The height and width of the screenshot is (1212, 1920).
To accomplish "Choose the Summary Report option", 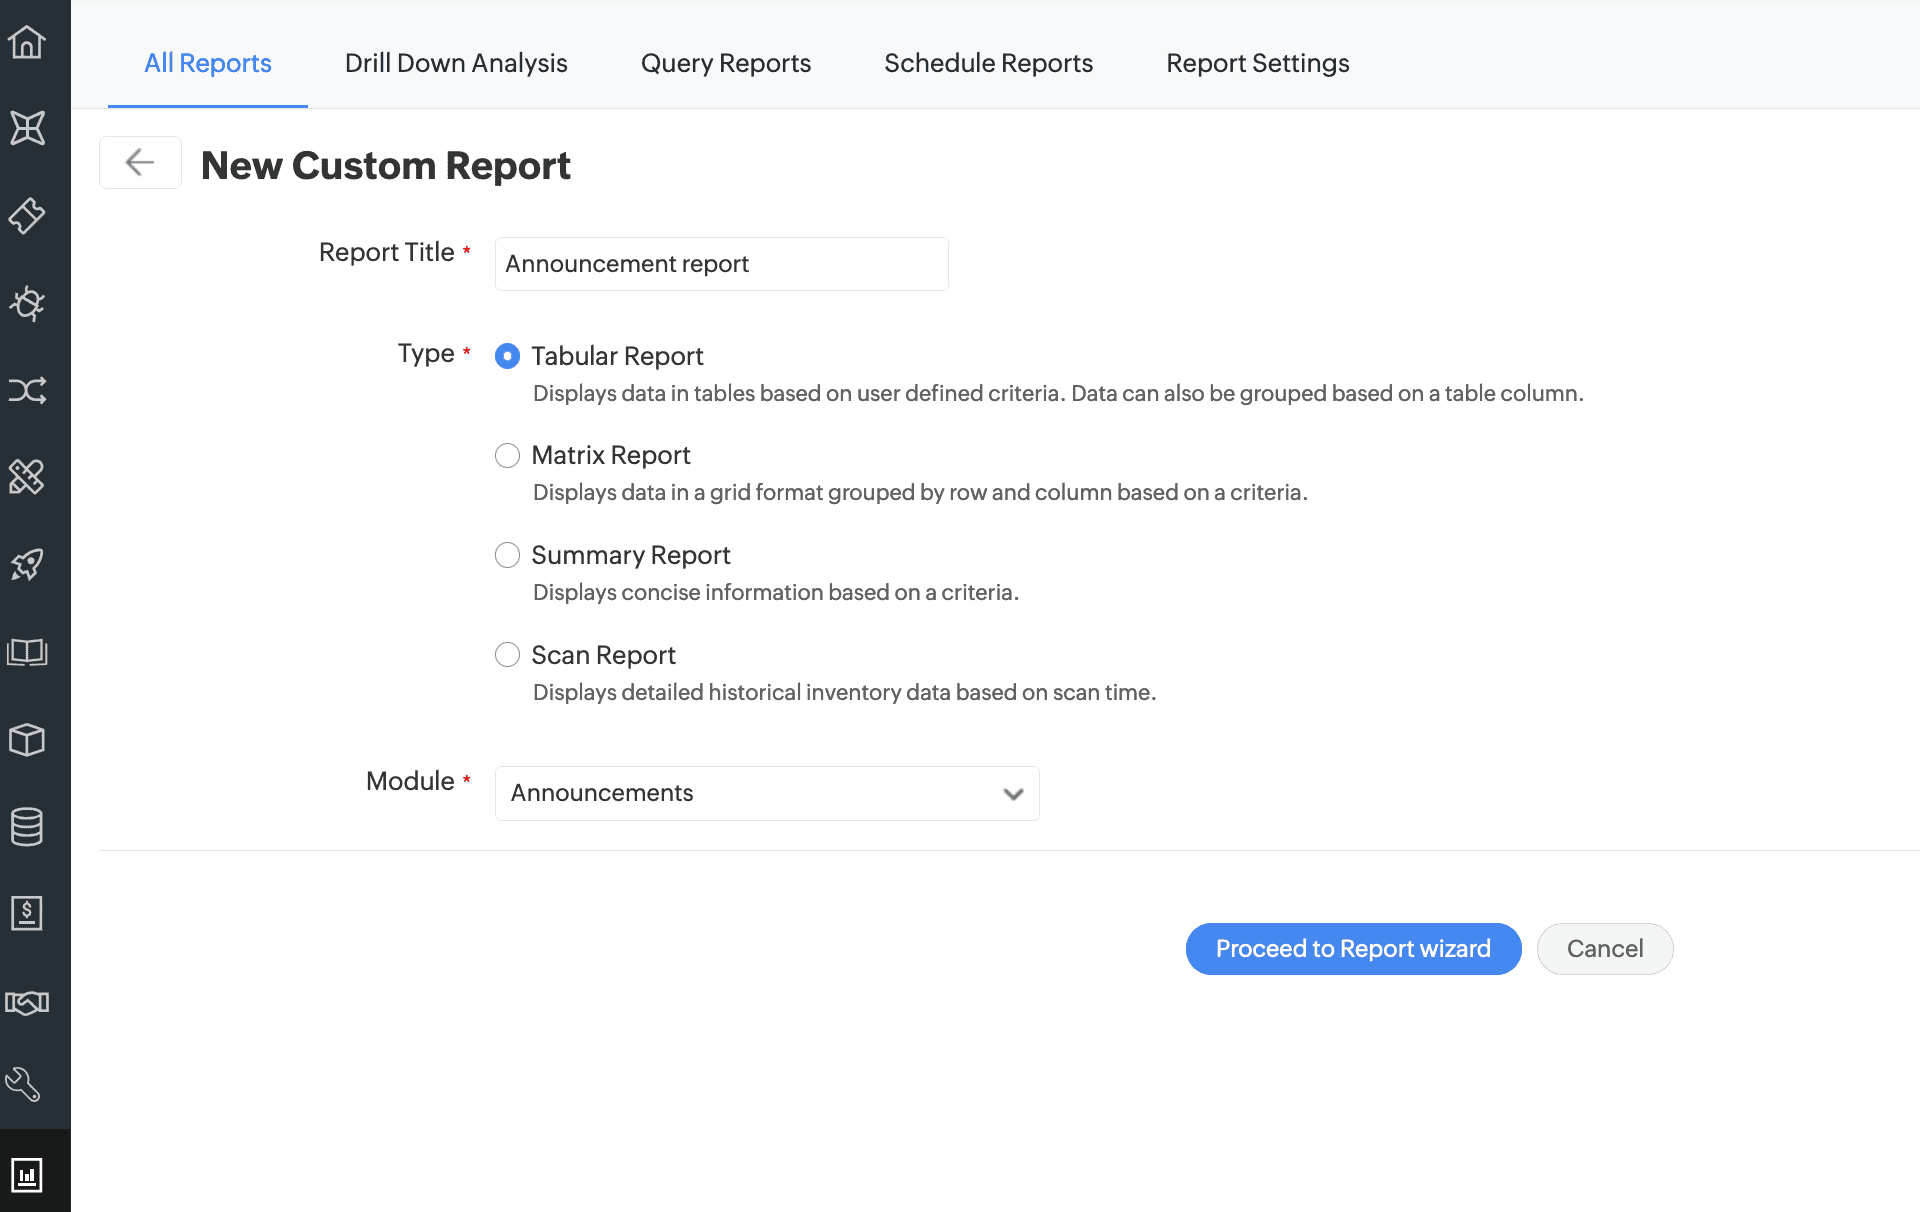I will 507,555.
